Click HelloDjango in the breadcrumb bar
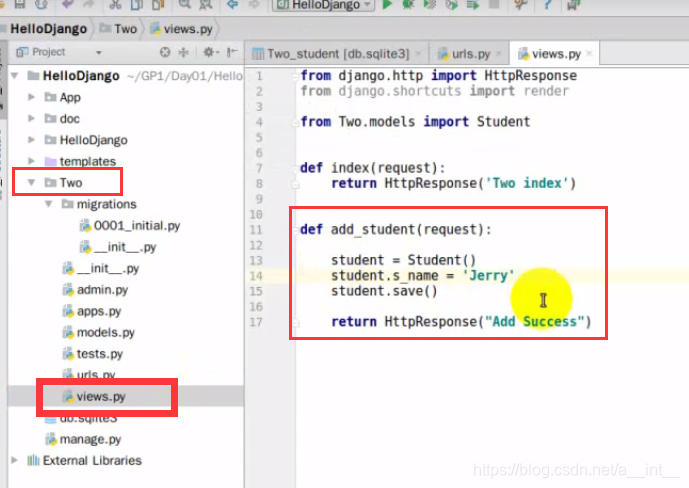The width and height of the screenshot is (689, 488). click(x=48, y=29)
